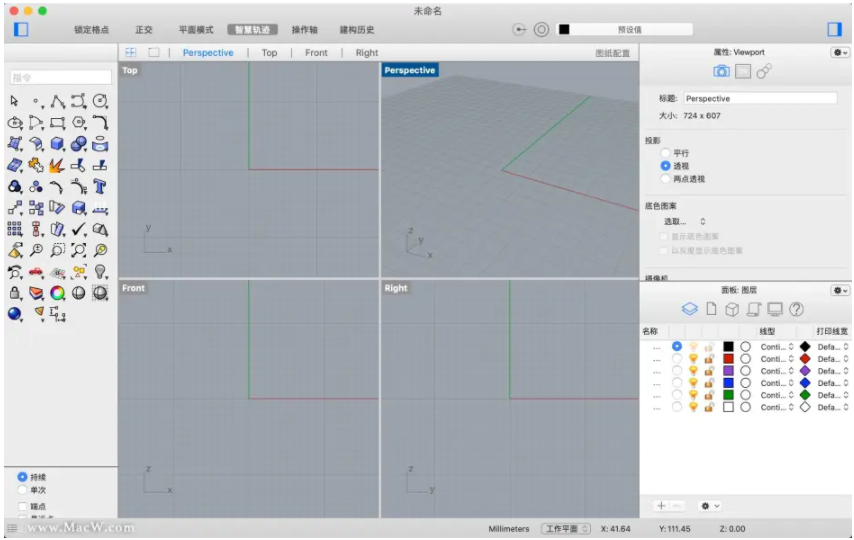Make the red layer current

click(x=676, y=359)
